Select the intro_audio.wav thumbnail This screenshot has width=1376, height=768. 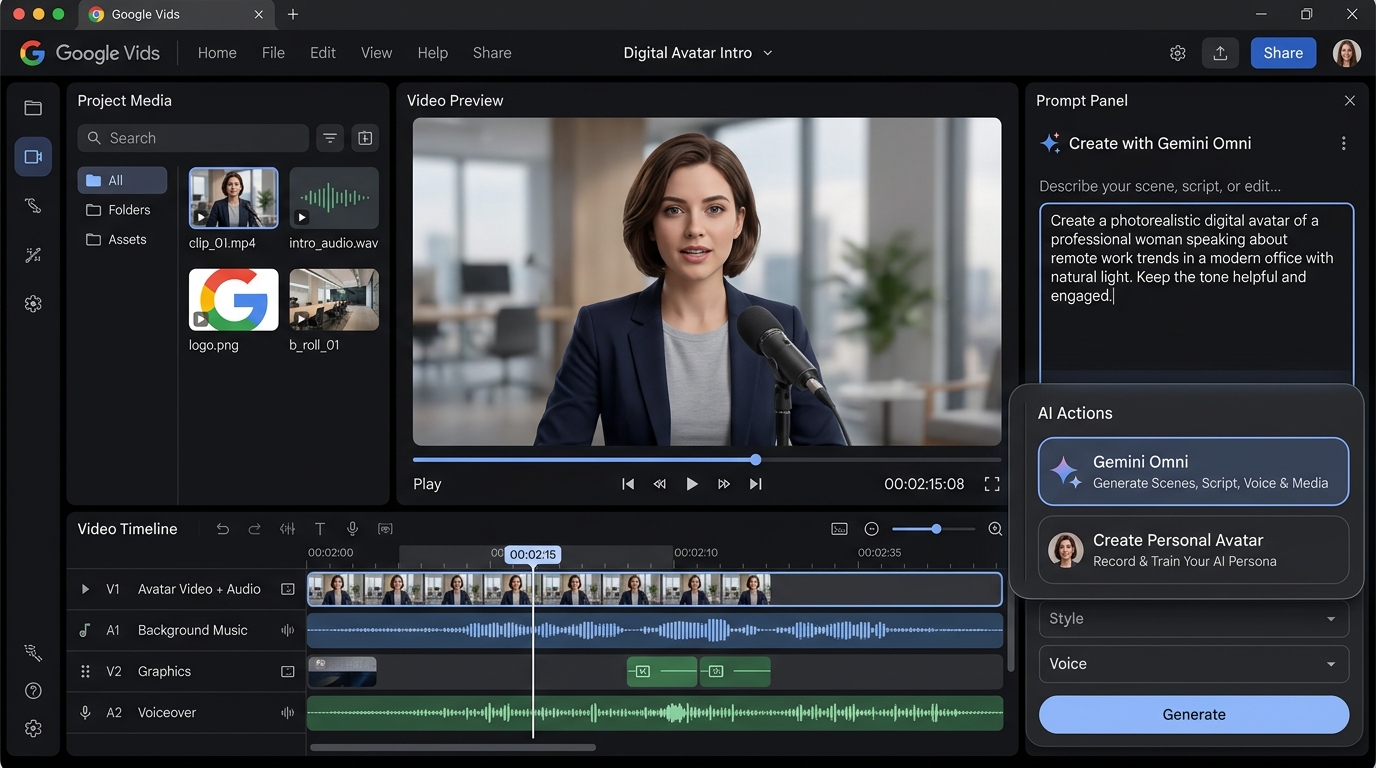(334, 198)
